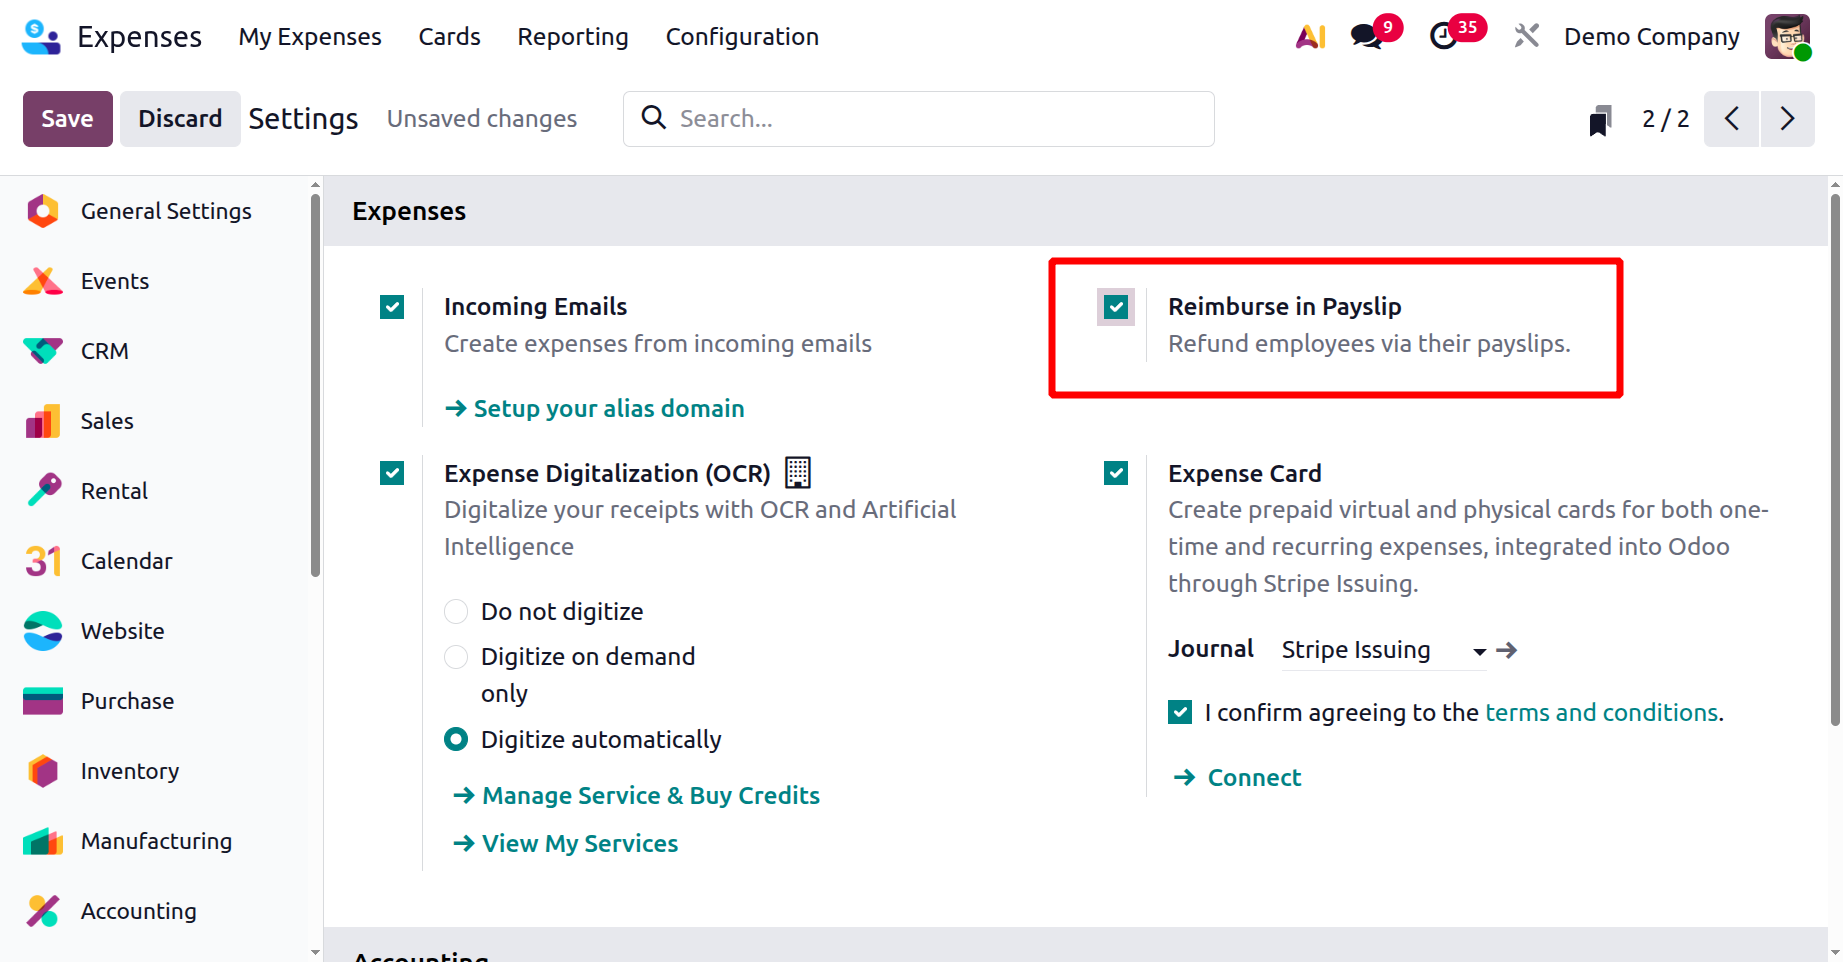Open the AI assistant icon
This screenshot has height=962, width=1843.
[1310, 37]
